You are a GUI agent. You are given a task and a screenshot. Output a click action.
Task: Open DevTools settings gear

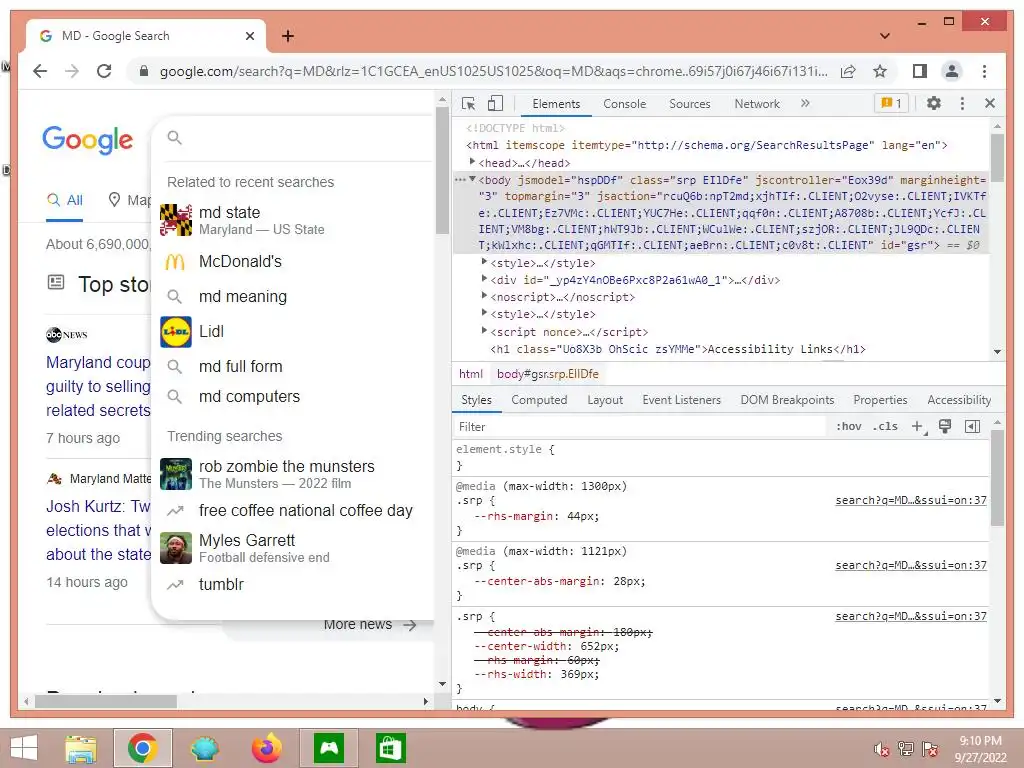point(934,103)
